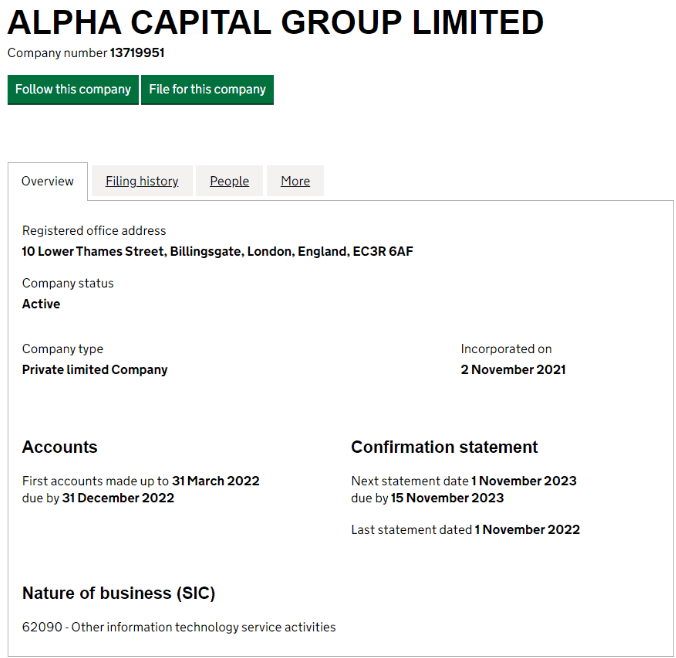
Task: Open the More tab
Action: pyautogui.click(x=295, y=181)
